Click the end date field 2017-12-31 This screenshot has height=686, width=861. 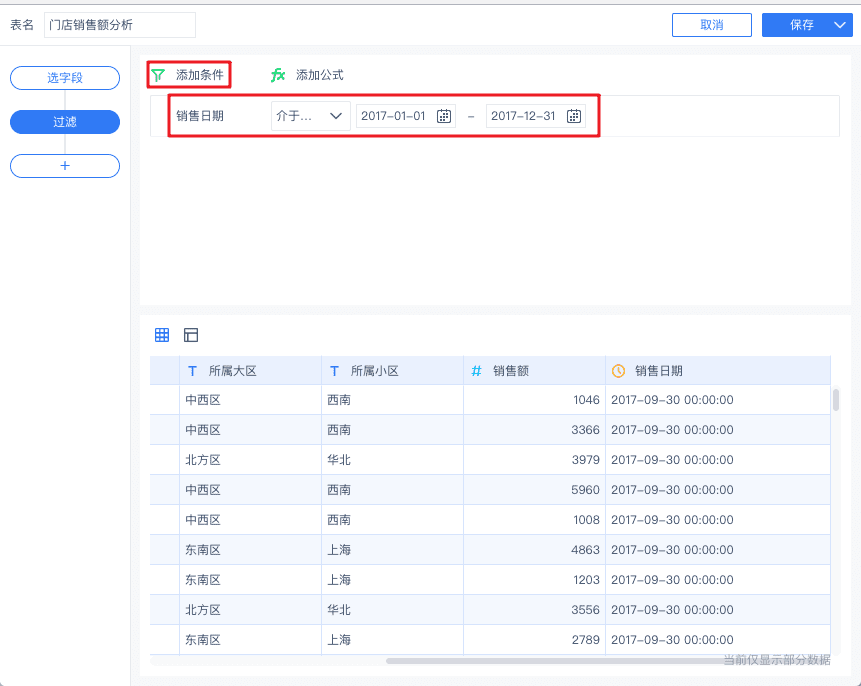pos(535,116)
